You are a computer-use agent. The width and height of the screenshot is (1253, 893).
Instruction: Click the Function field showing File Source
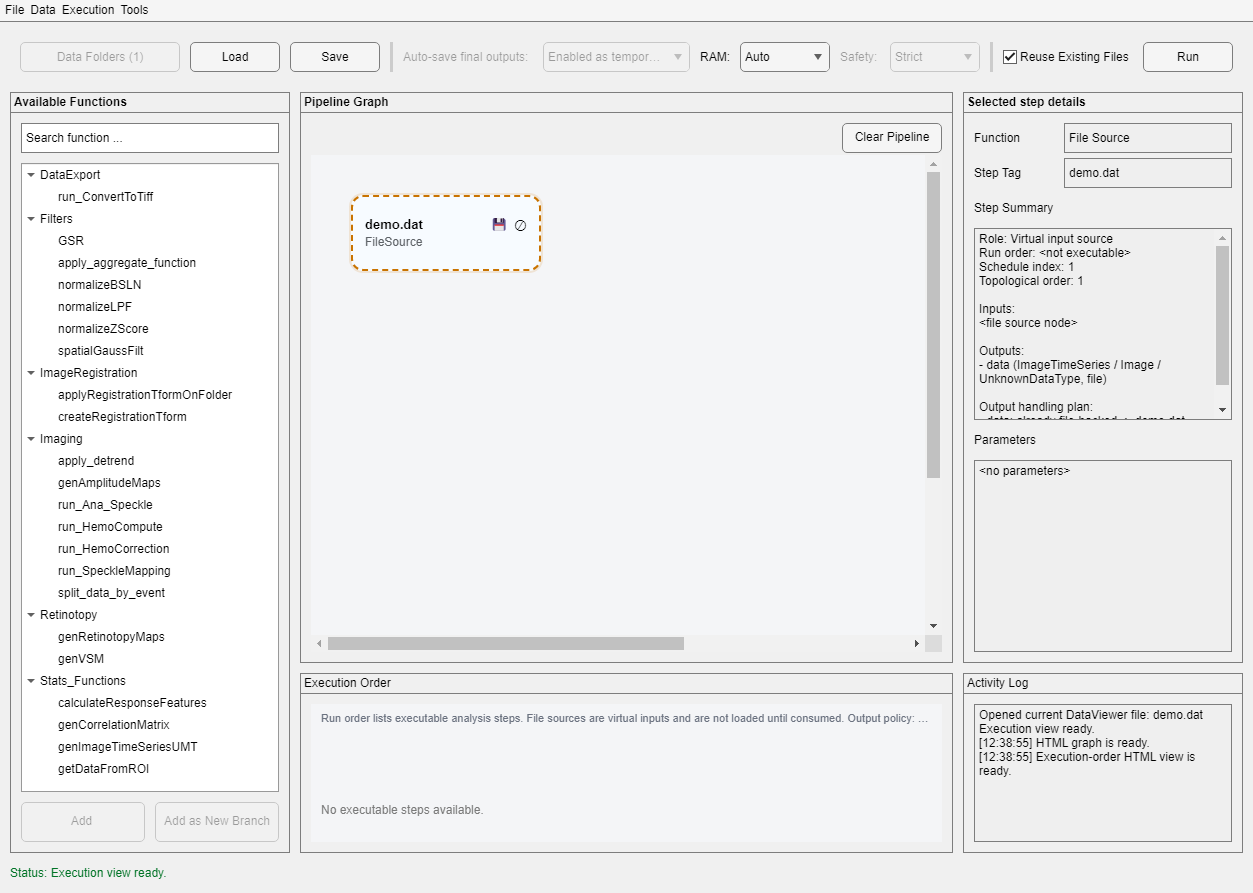click(1148, 138)
